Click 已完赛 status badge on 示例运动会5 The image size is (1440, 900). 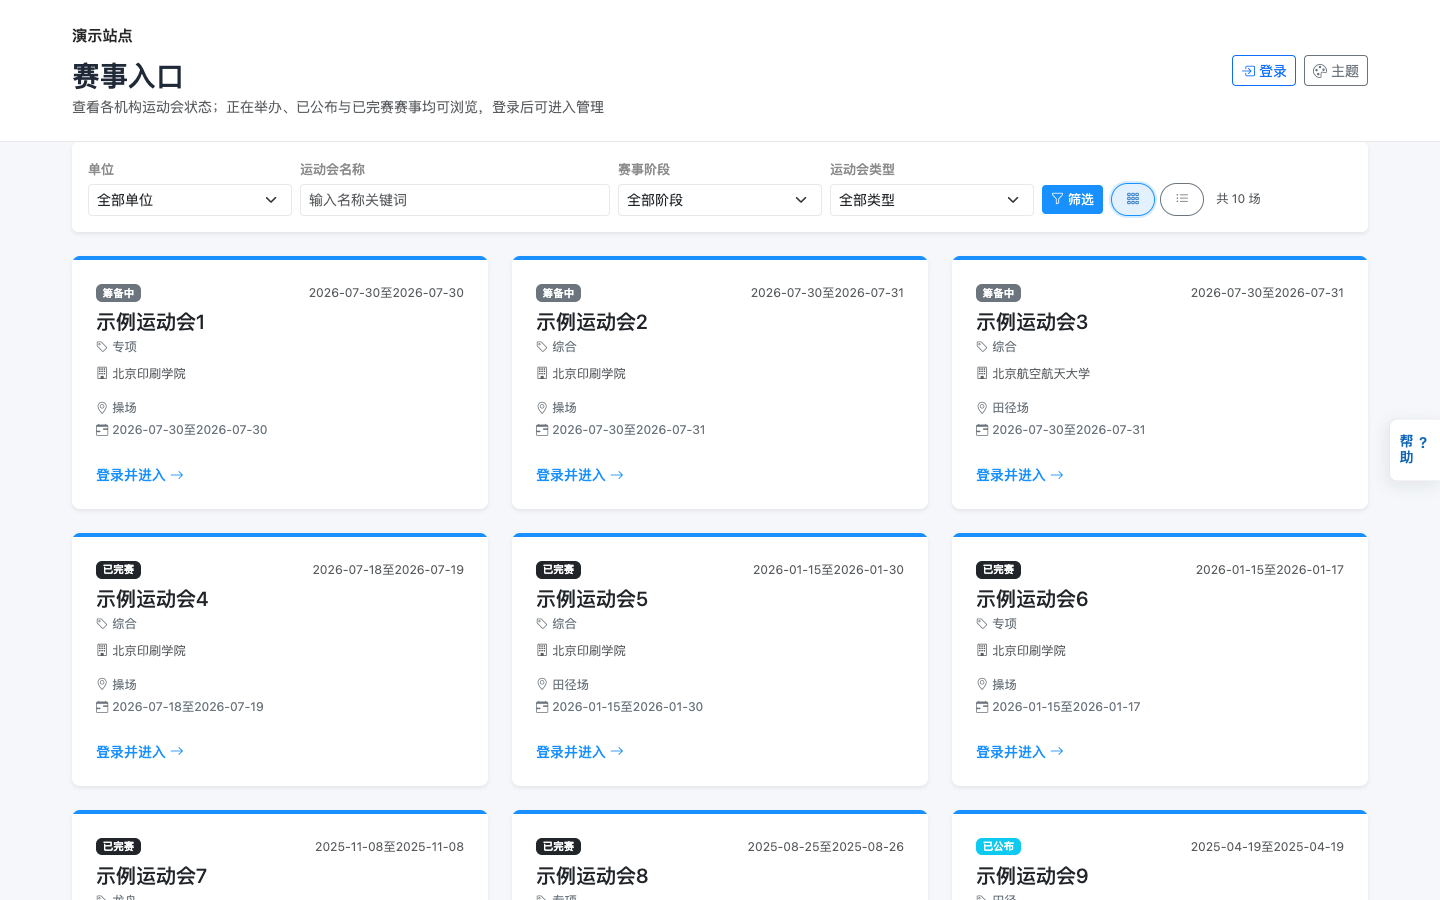(x=558, y=570)
